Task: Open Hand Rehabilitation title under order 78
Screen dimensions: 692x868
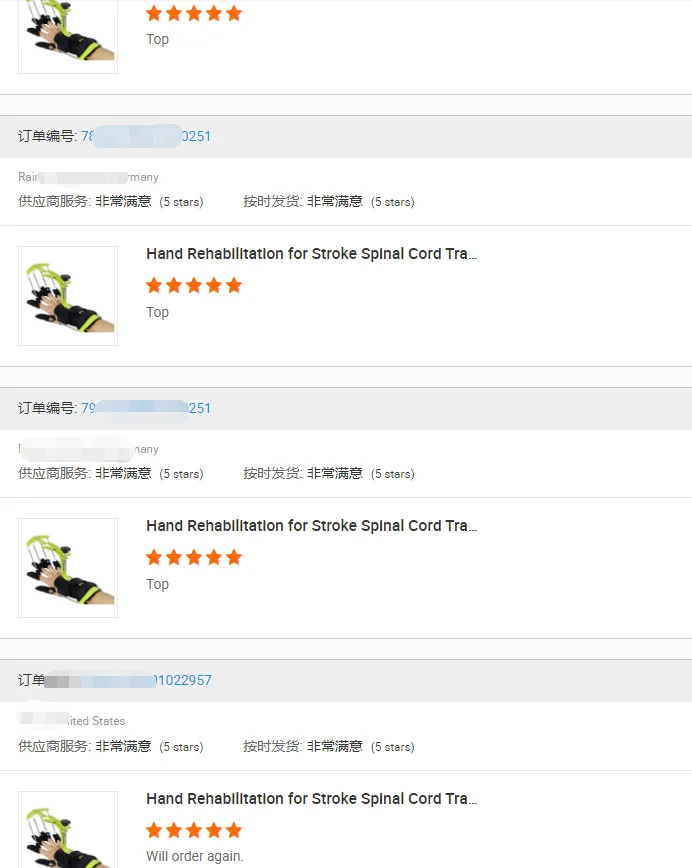Action: tap(311, 254)
